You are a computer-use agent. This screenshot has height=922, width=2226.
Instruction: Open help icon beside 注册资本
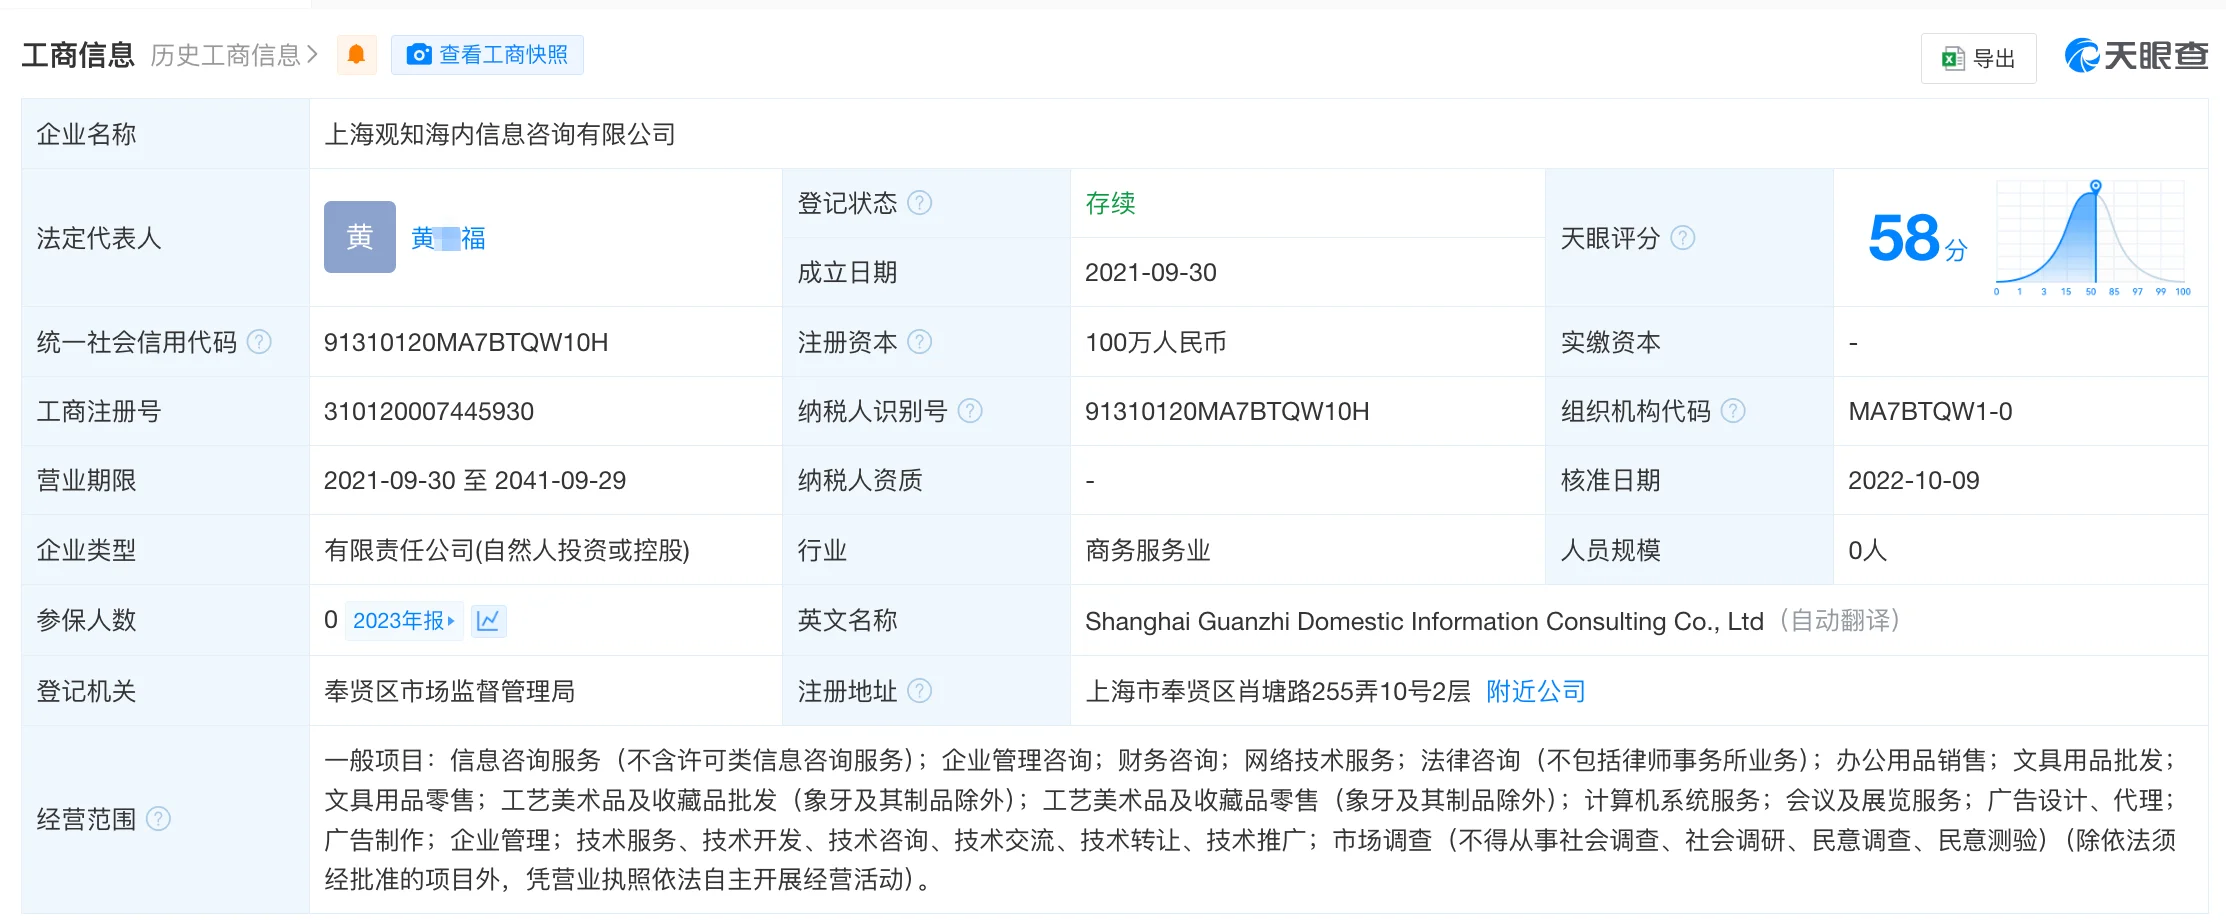tap(919, 342)
